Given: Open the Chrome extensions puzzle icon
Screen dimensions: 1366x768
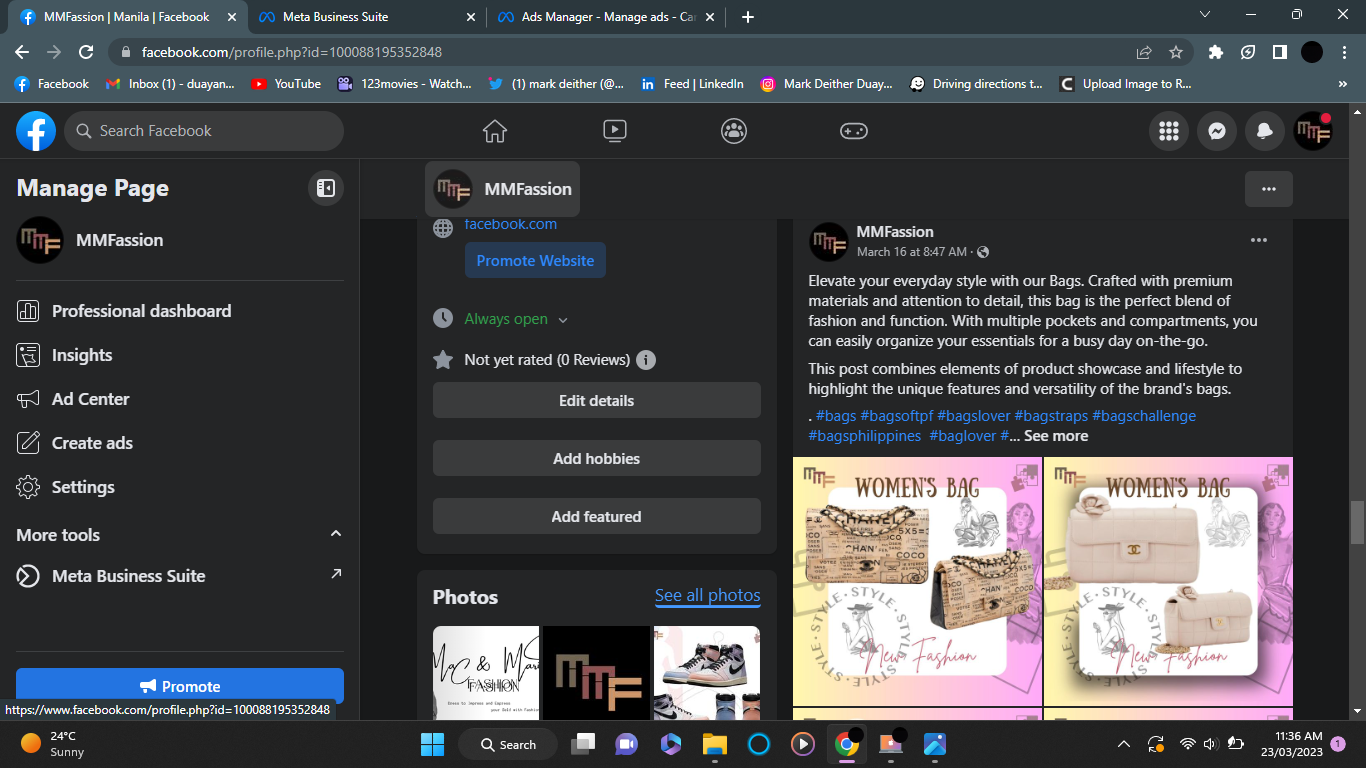Looking at the screenshot, I should pos(1216,52).
